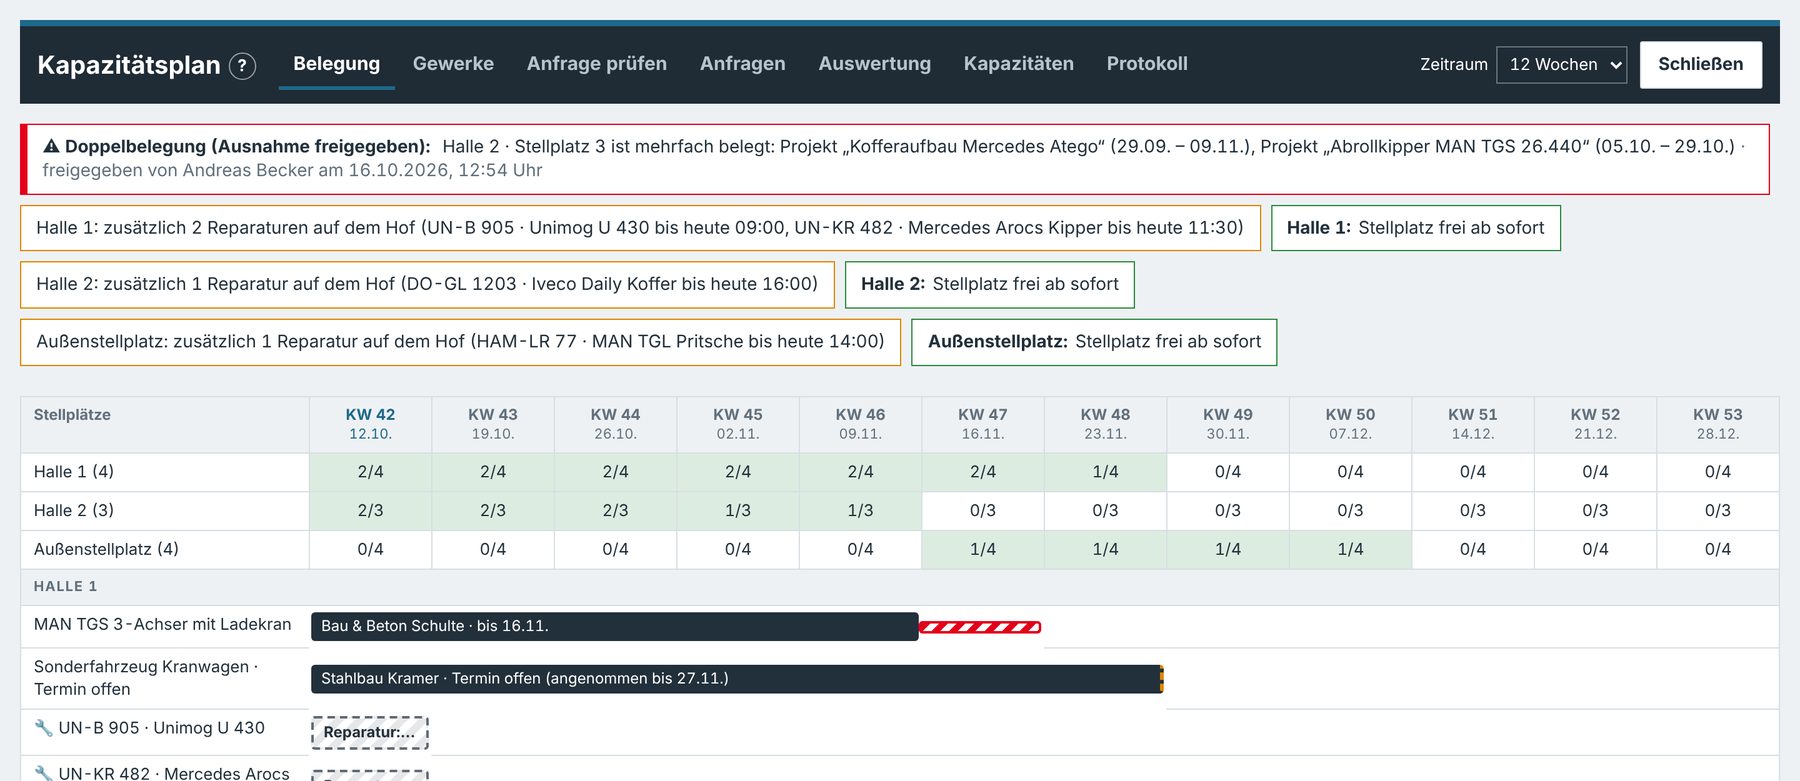The image size is (1800, 781).
Task: Open the Zeitraum dropdown showing 12 Wochen
Action: click(1561, 64)
